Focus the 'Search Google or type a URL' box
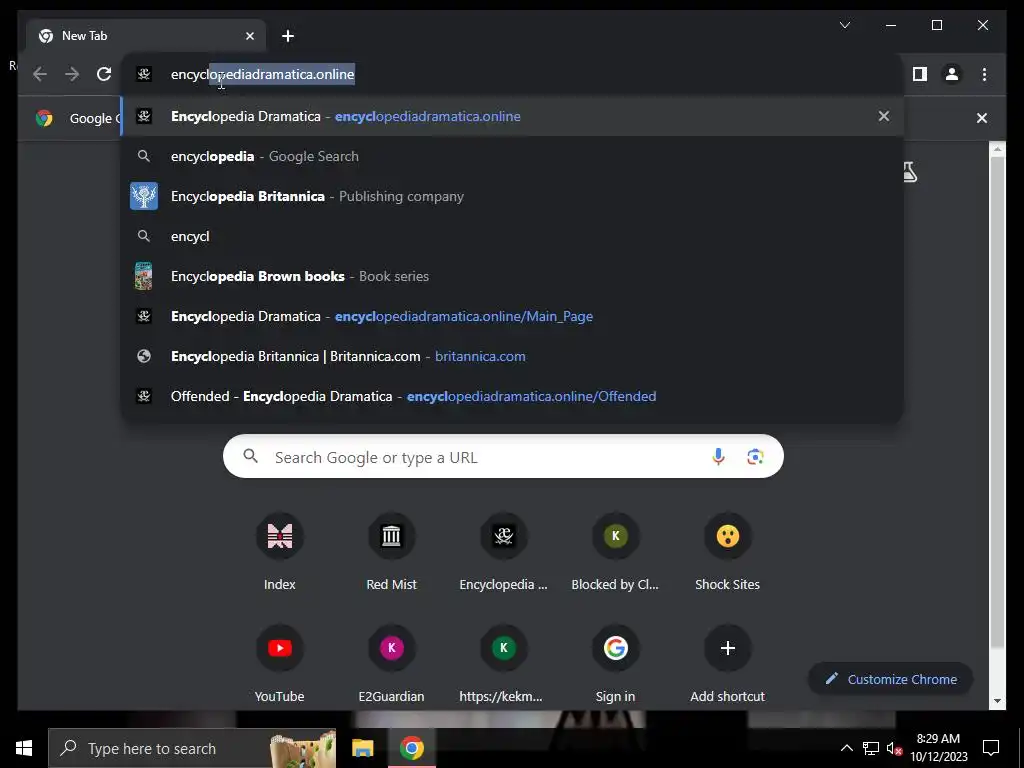 [503, 456]
